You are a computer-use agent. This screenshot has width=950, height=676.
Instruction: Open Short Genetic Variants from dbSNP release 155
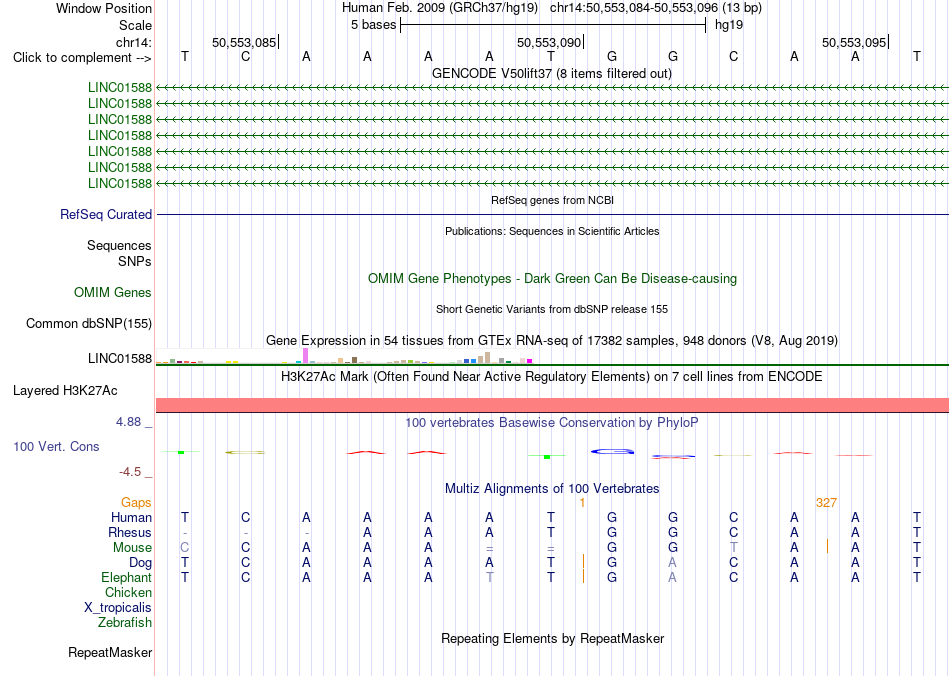pyautogui.click(x=552, y=309)
